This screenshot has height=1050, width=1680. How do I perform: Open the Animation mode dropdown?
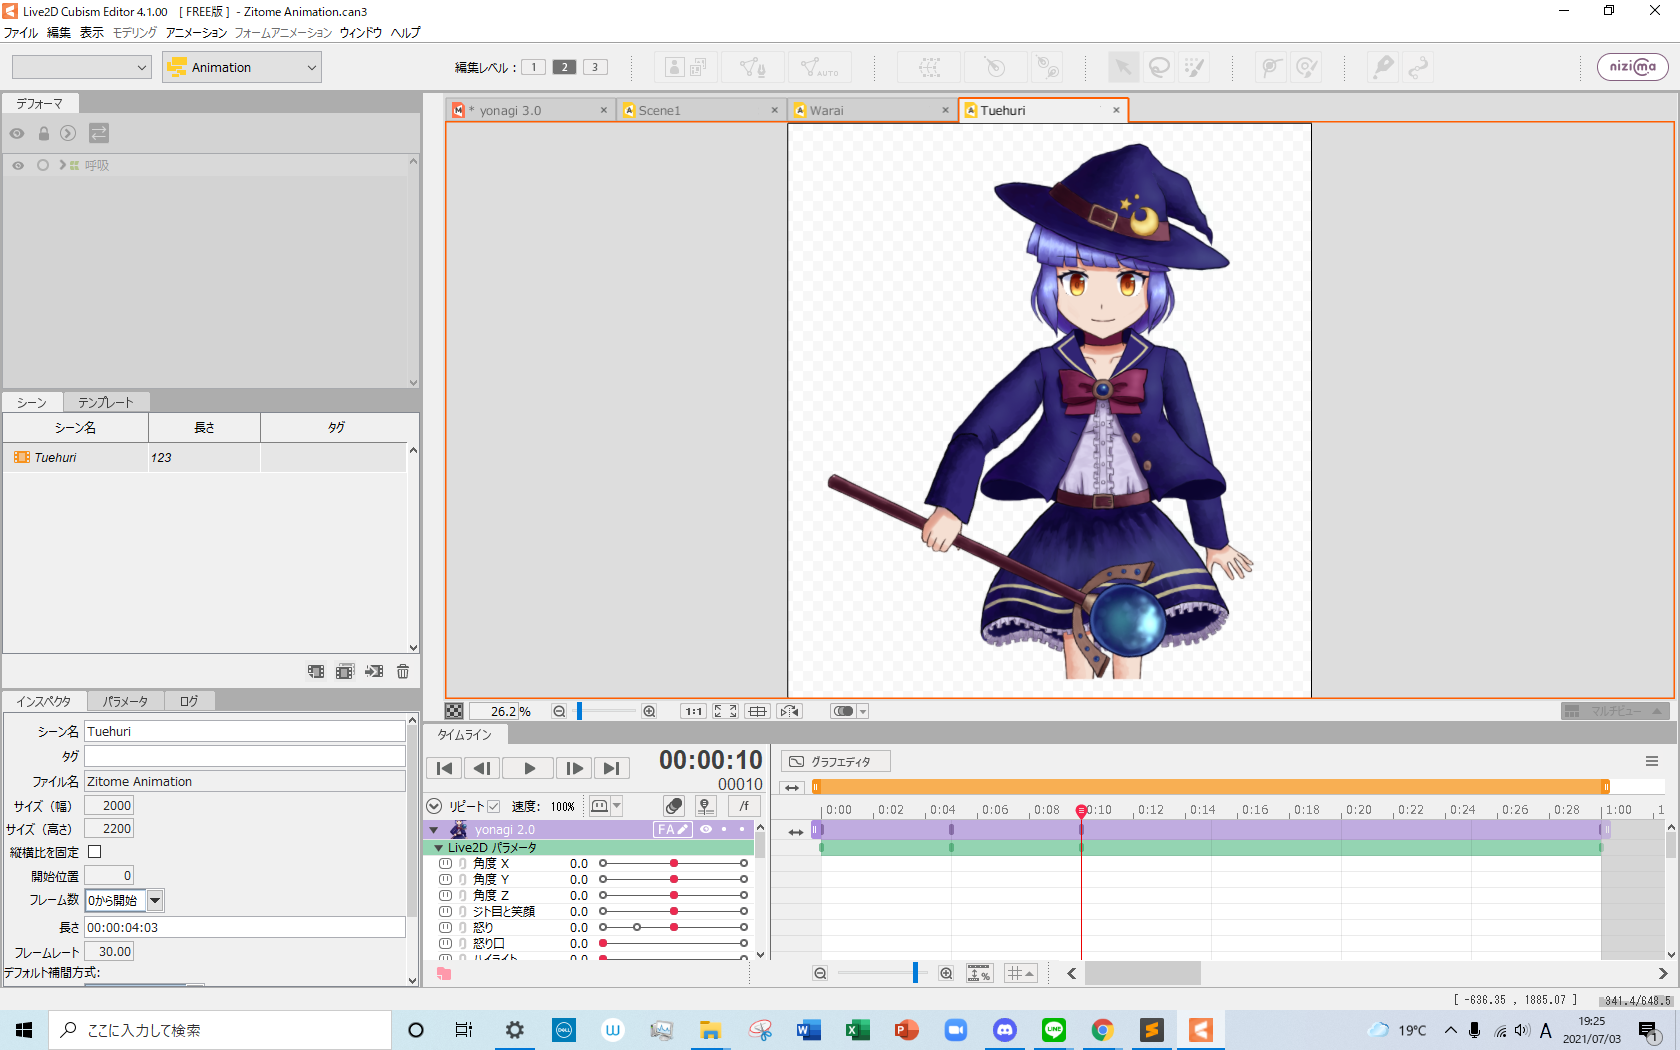242,67
